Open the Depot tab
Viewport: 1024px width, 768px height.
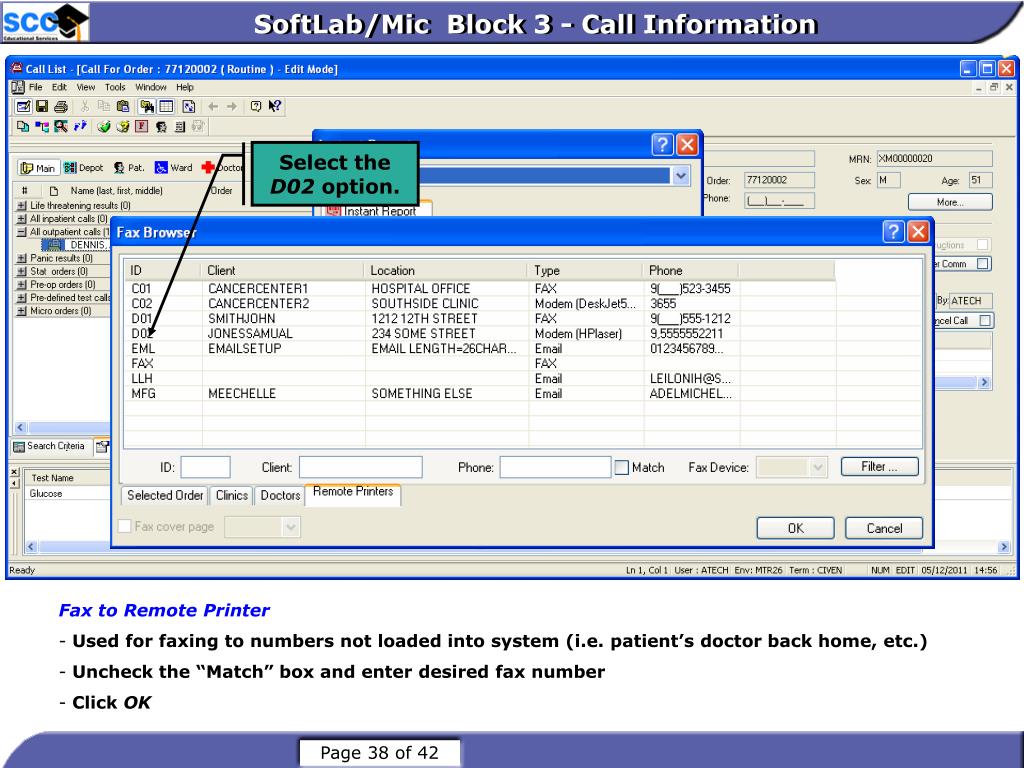pyautogui.click(x=84, y=168)
